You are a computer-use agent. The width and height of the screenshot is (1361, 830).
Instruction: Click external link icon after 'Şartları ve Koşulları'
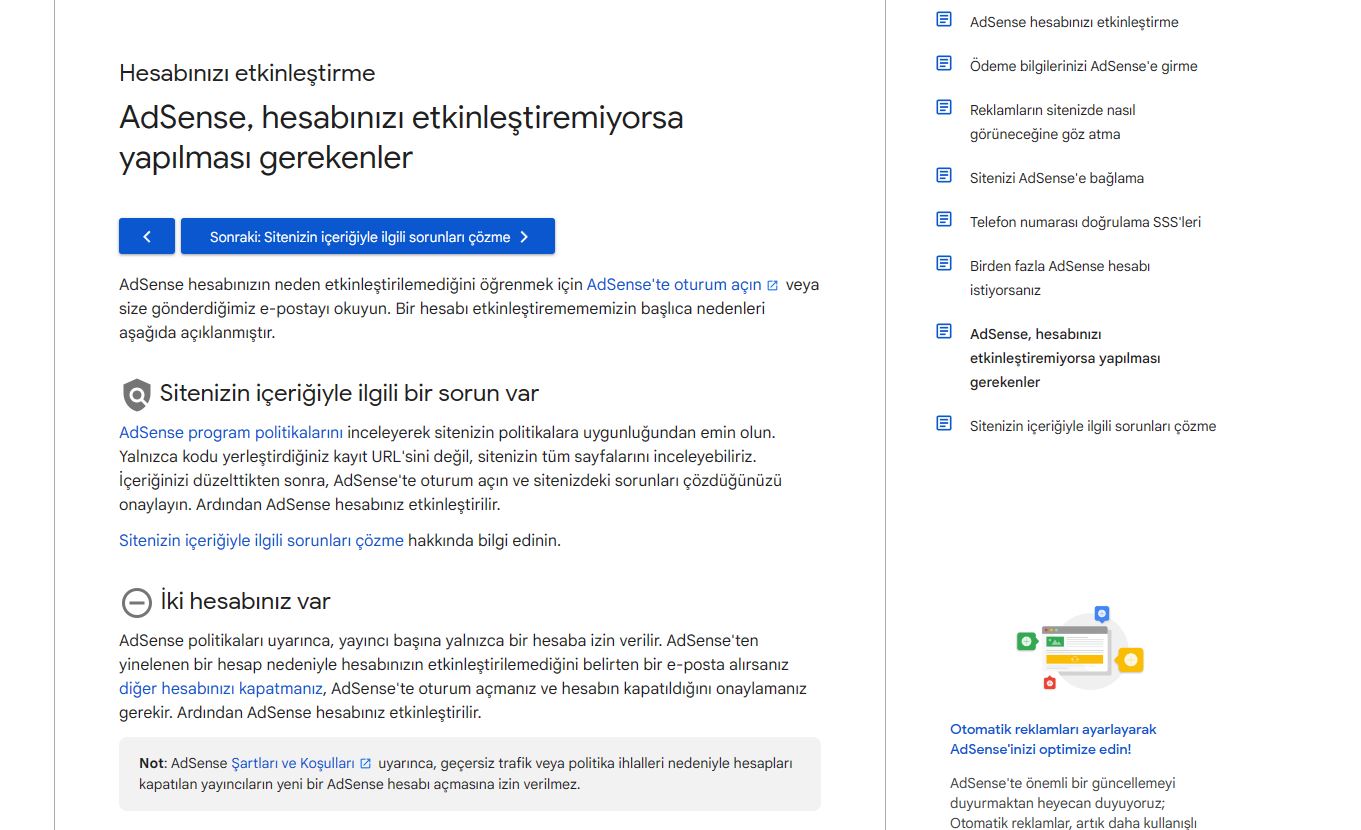[366, 764]
